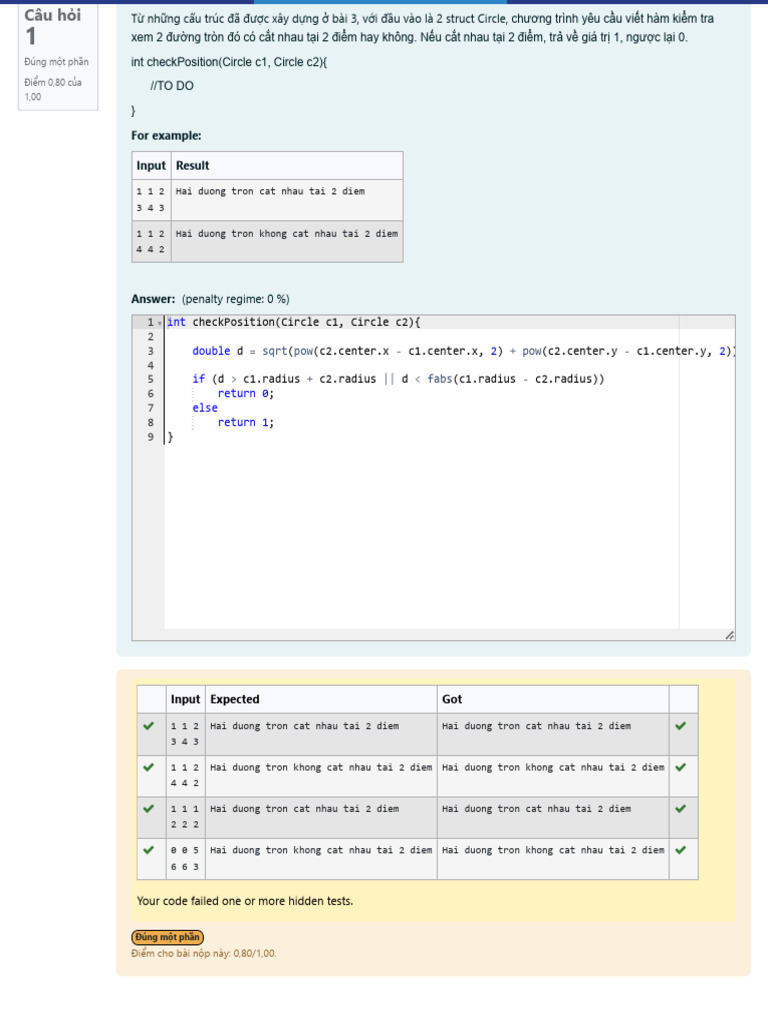Click 'Input' header in the example table
The height and width of the screenshot is (1024, 768).
[151, 166]
